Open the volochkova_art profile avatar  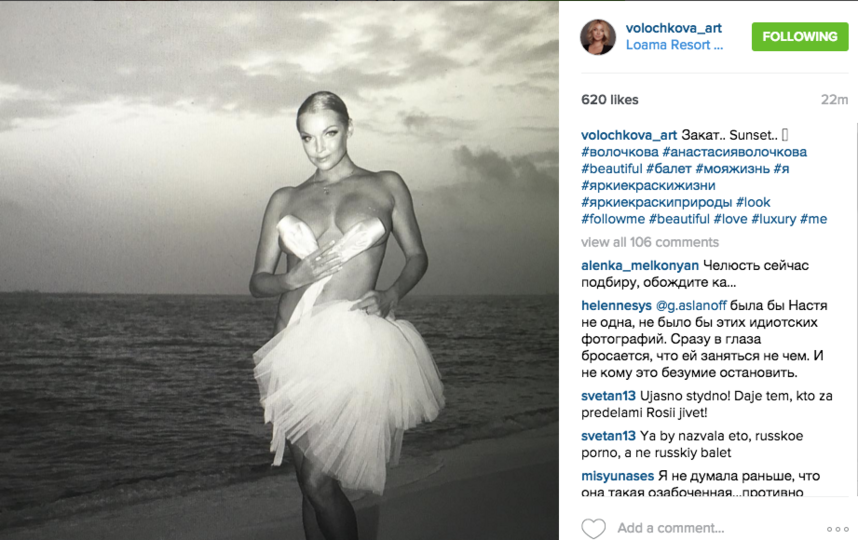tap(598, 37)
